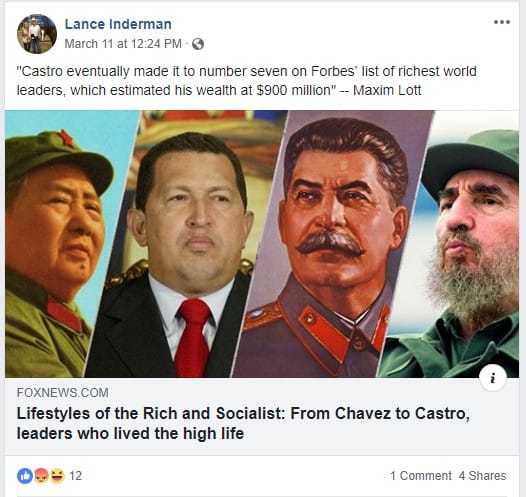Click the FOXNEWS.COM source label
This screenshot has height=497, width=526.
click(x=63, y=392)
